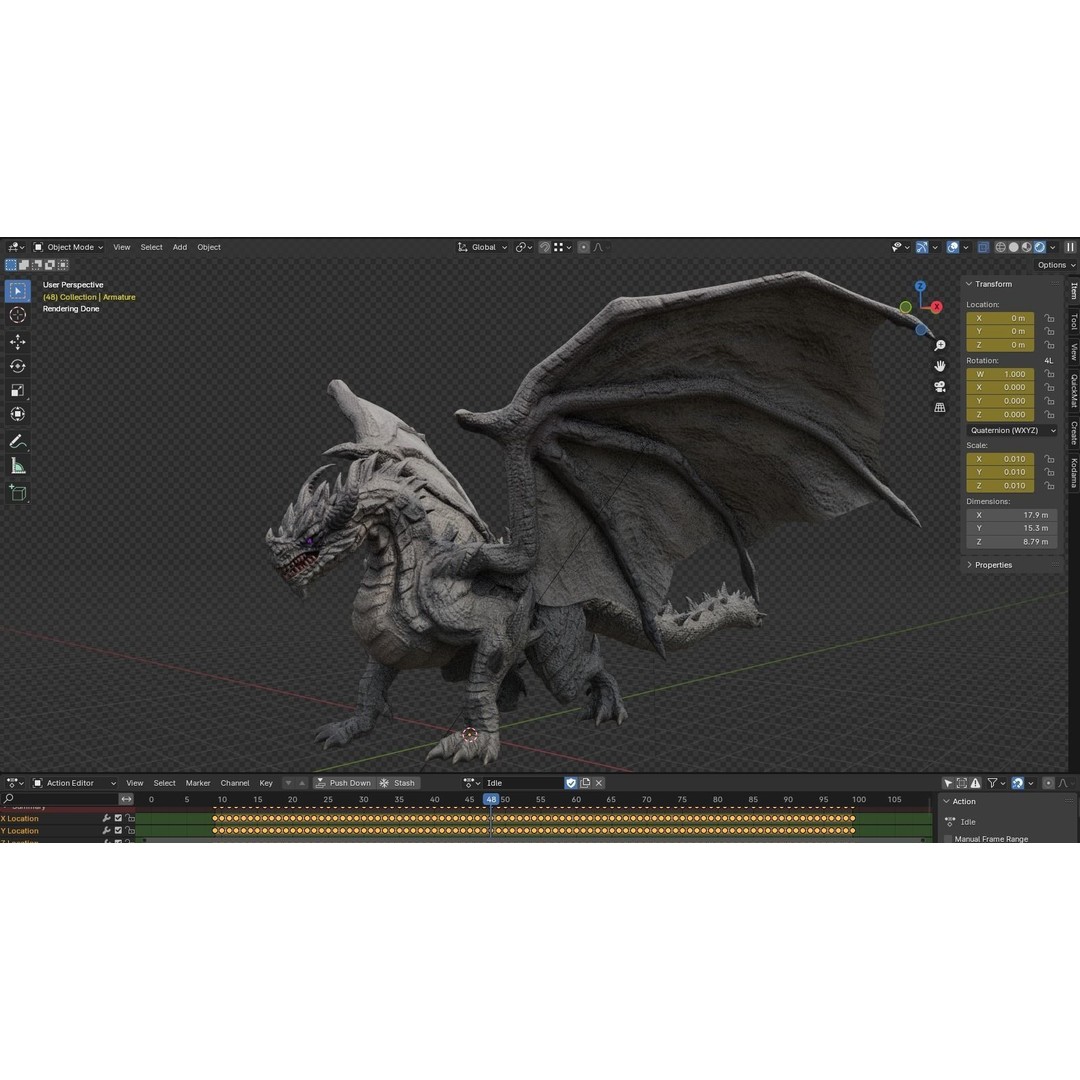Viewport: 1080px width, 1080px height.
Task: Activate the Scale tool
Action: click(x=18, y=391)
